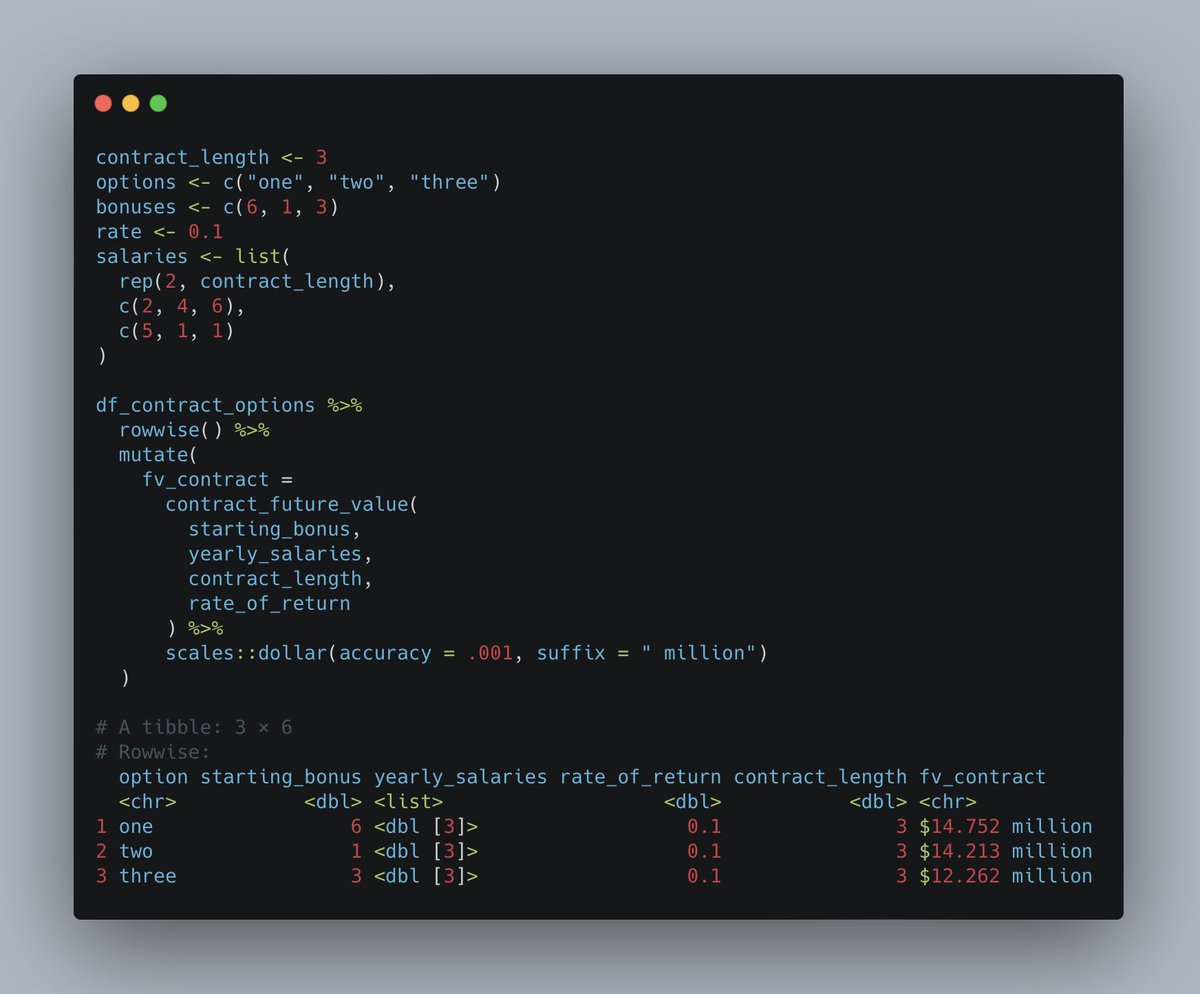Viewport: 1200px width, 994px height.
Task: Click the "# A tibble: 3 × 6" comment
Action: pyautogui.click(x=194, y=727)
